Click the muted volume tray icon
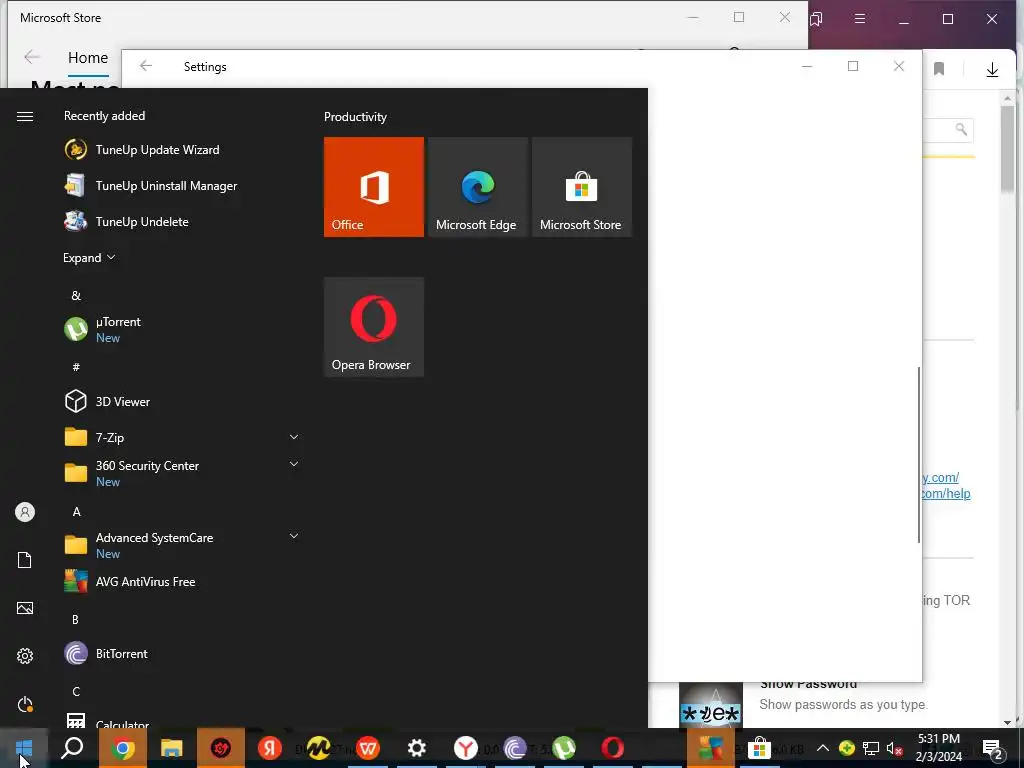 pyautogui.click(x=895, y=748)
